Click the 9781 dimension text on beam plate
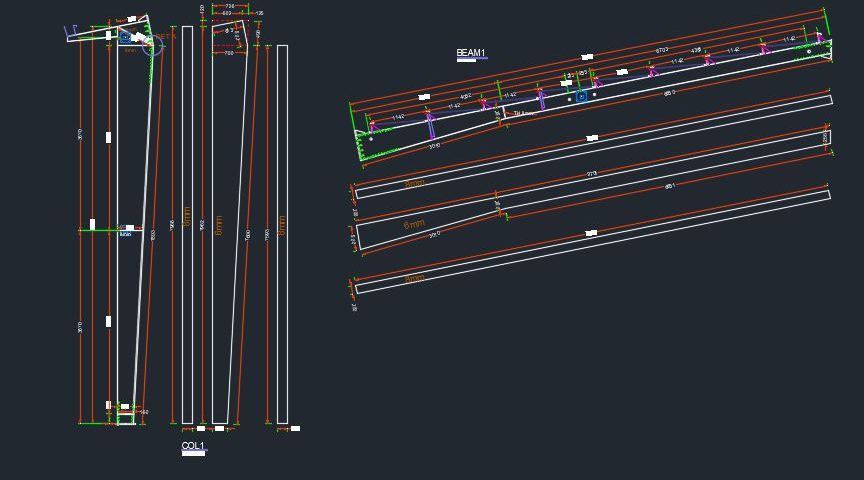The width and height of the screenshot is (864, 480). click(591, 175)
